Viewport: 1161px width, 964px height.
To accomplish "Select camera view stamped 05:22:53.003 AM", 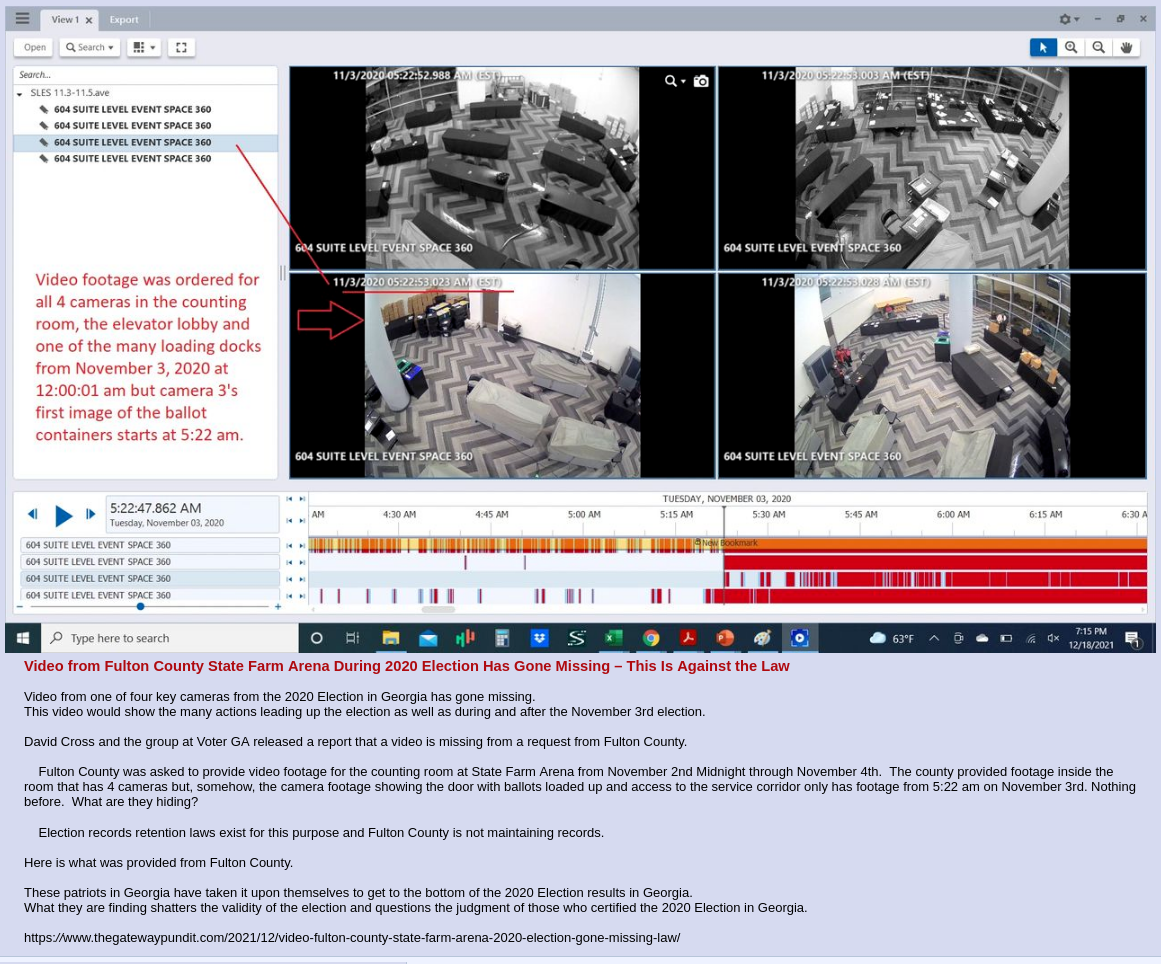I will click(x=931, y=168).
